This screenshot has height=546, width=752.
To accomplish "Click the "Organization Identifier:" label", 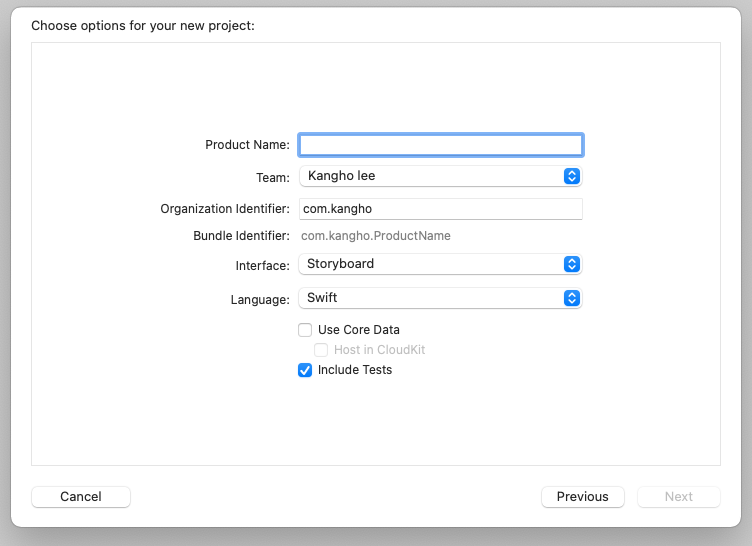I will 225,209.
